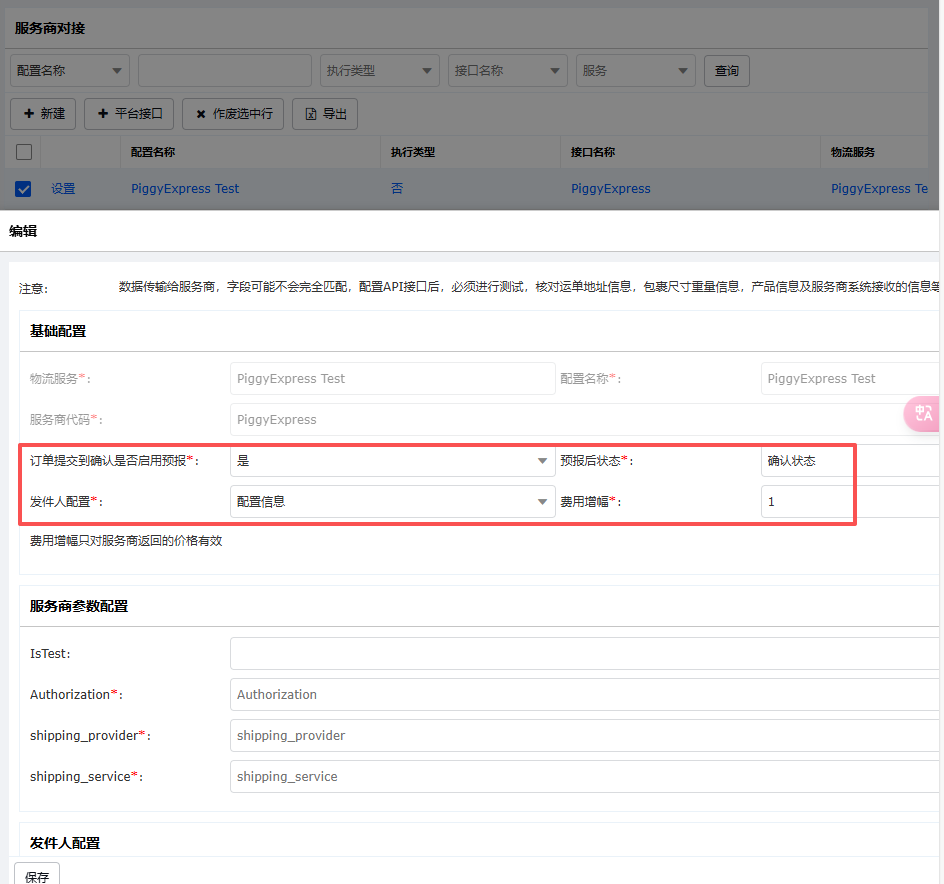The width and height of the screenshot is (944, 884).
Task: Focus the shipping_provider input field
Action: coord(584,735)
